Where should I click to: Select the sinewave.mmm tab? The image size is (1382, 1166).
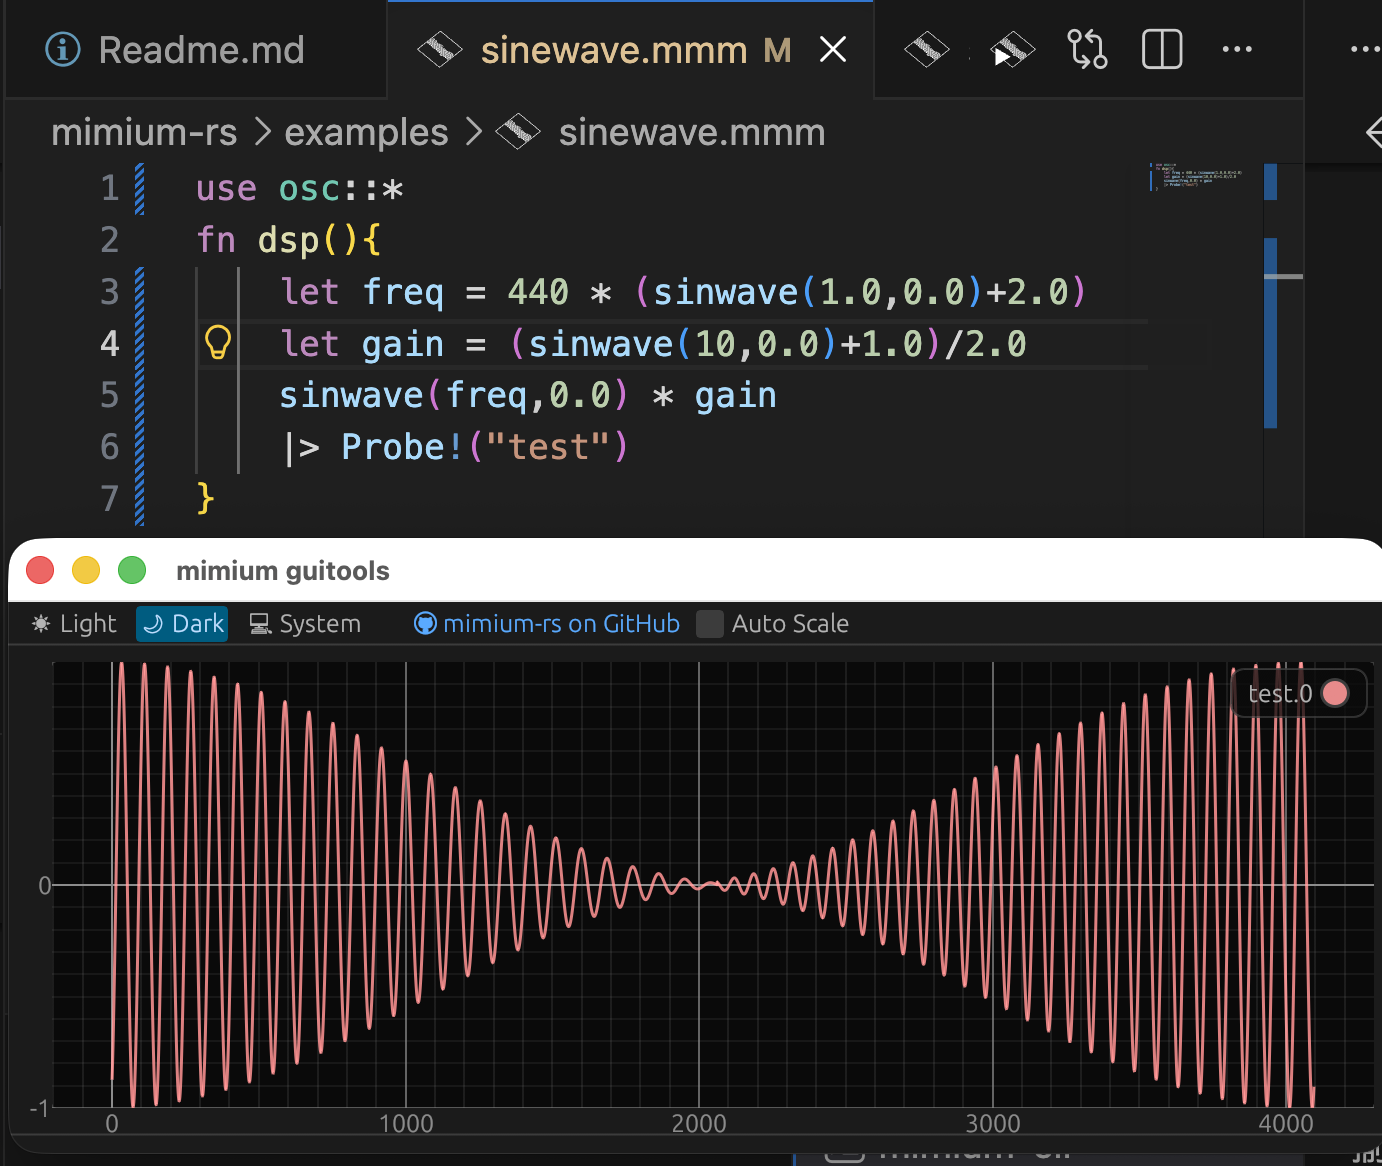pos(613,50)
